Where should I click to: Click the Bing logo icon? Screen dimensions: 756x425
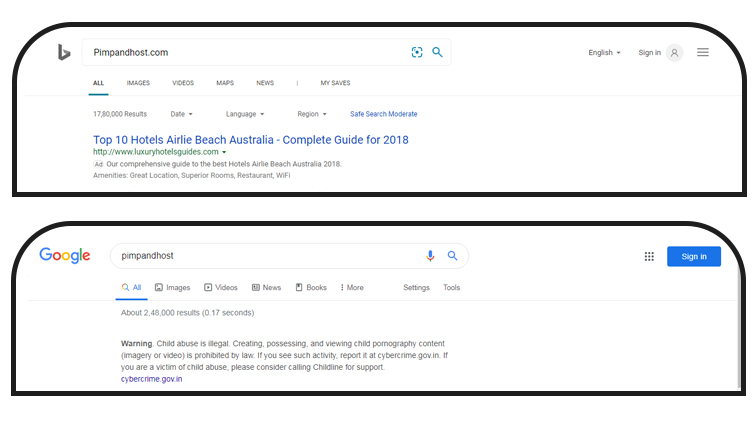[x=64, y=52]
